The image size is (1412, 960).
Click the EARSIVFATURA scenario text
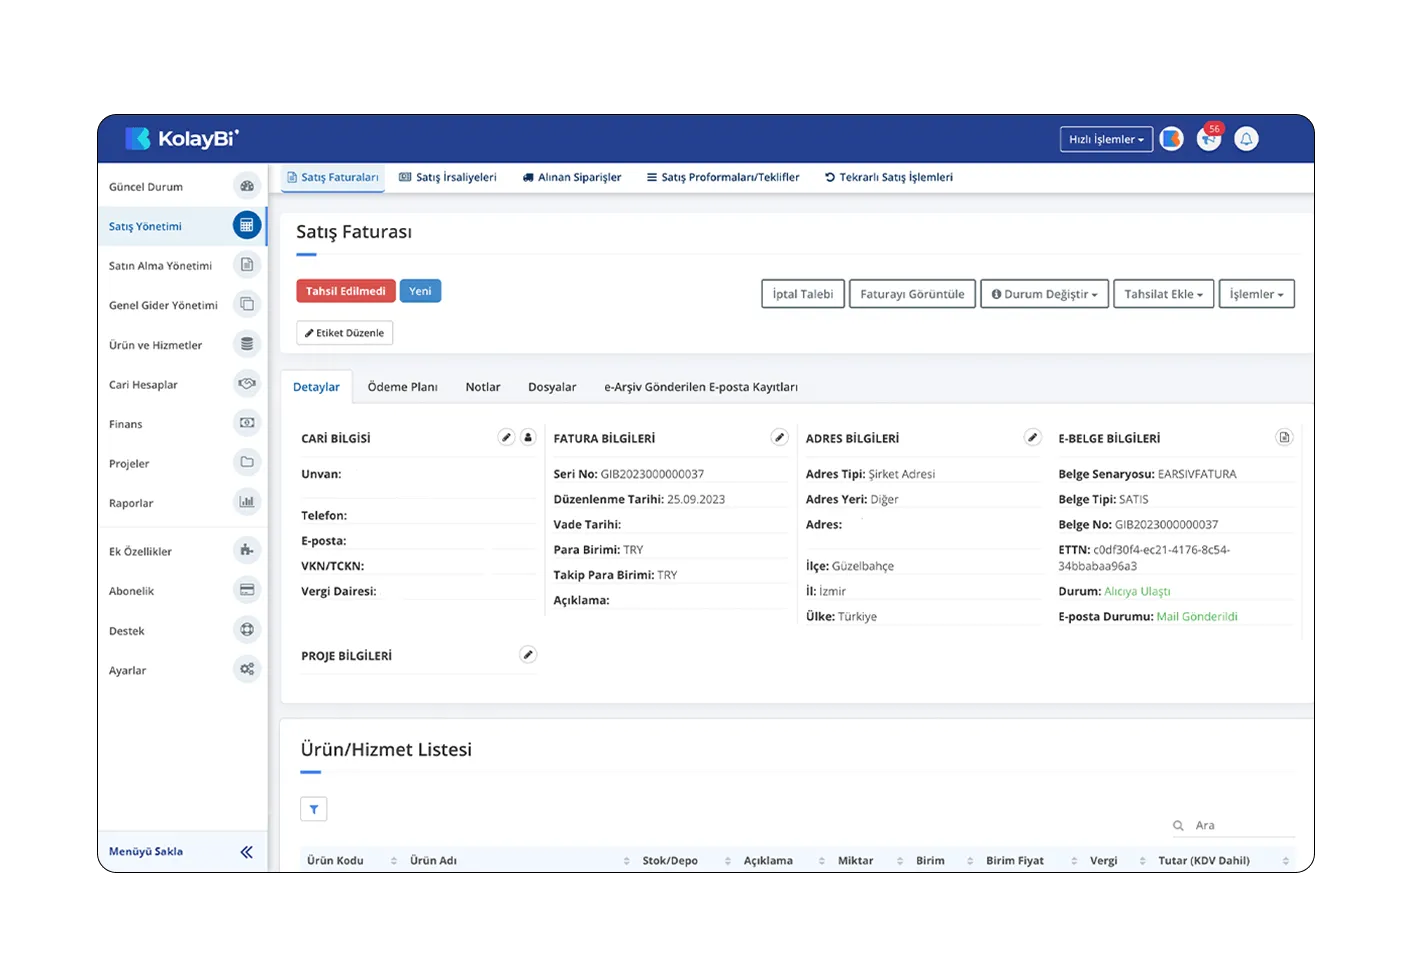pos(1197,474)
